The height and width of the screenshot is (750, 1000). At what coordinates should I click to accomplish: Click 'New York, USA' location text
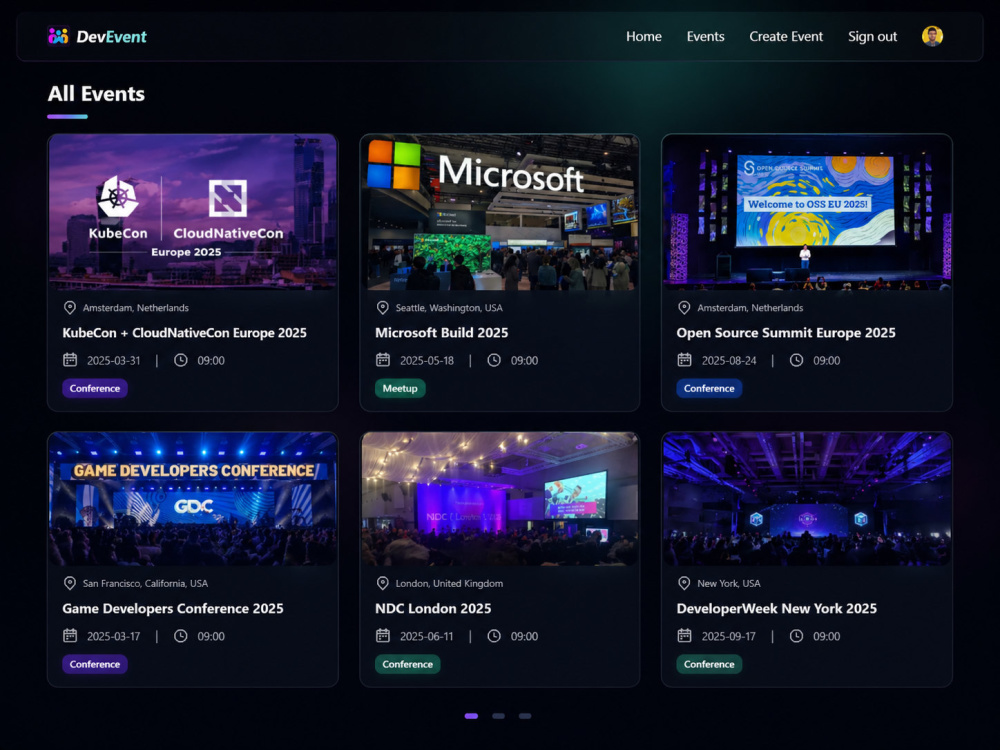(729, 583)
